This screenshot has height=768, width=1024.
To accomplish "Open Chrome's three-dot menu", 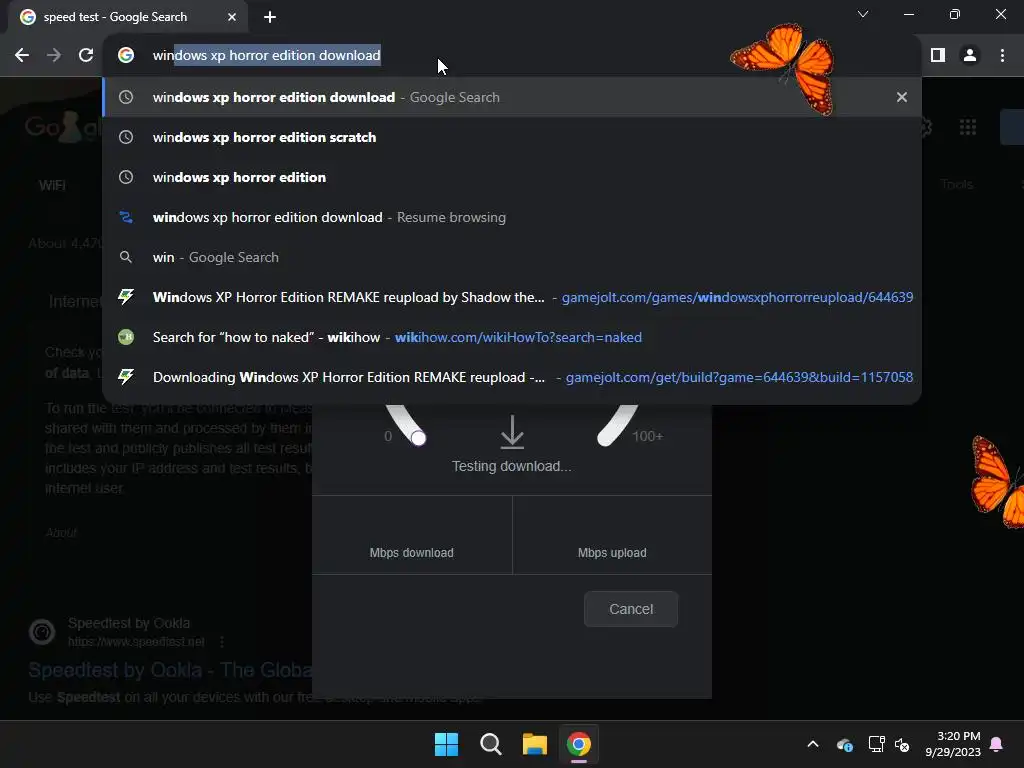I will pos(1002,56).
